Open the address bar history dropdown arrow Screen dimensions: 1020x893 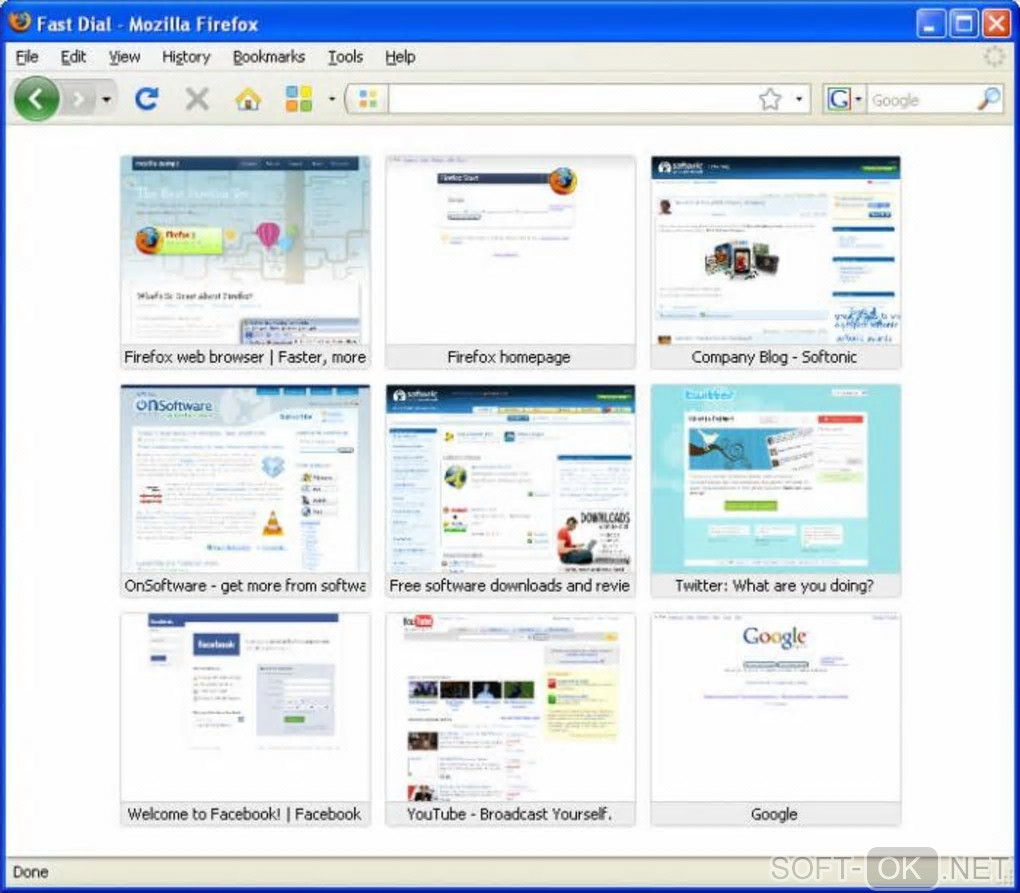pos(799,100)
